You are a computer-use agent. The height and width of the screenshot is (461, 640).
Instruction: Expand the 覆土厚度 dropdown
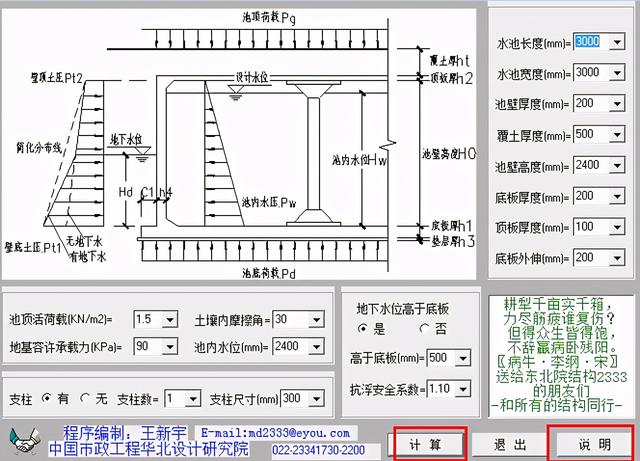point(617,135)
